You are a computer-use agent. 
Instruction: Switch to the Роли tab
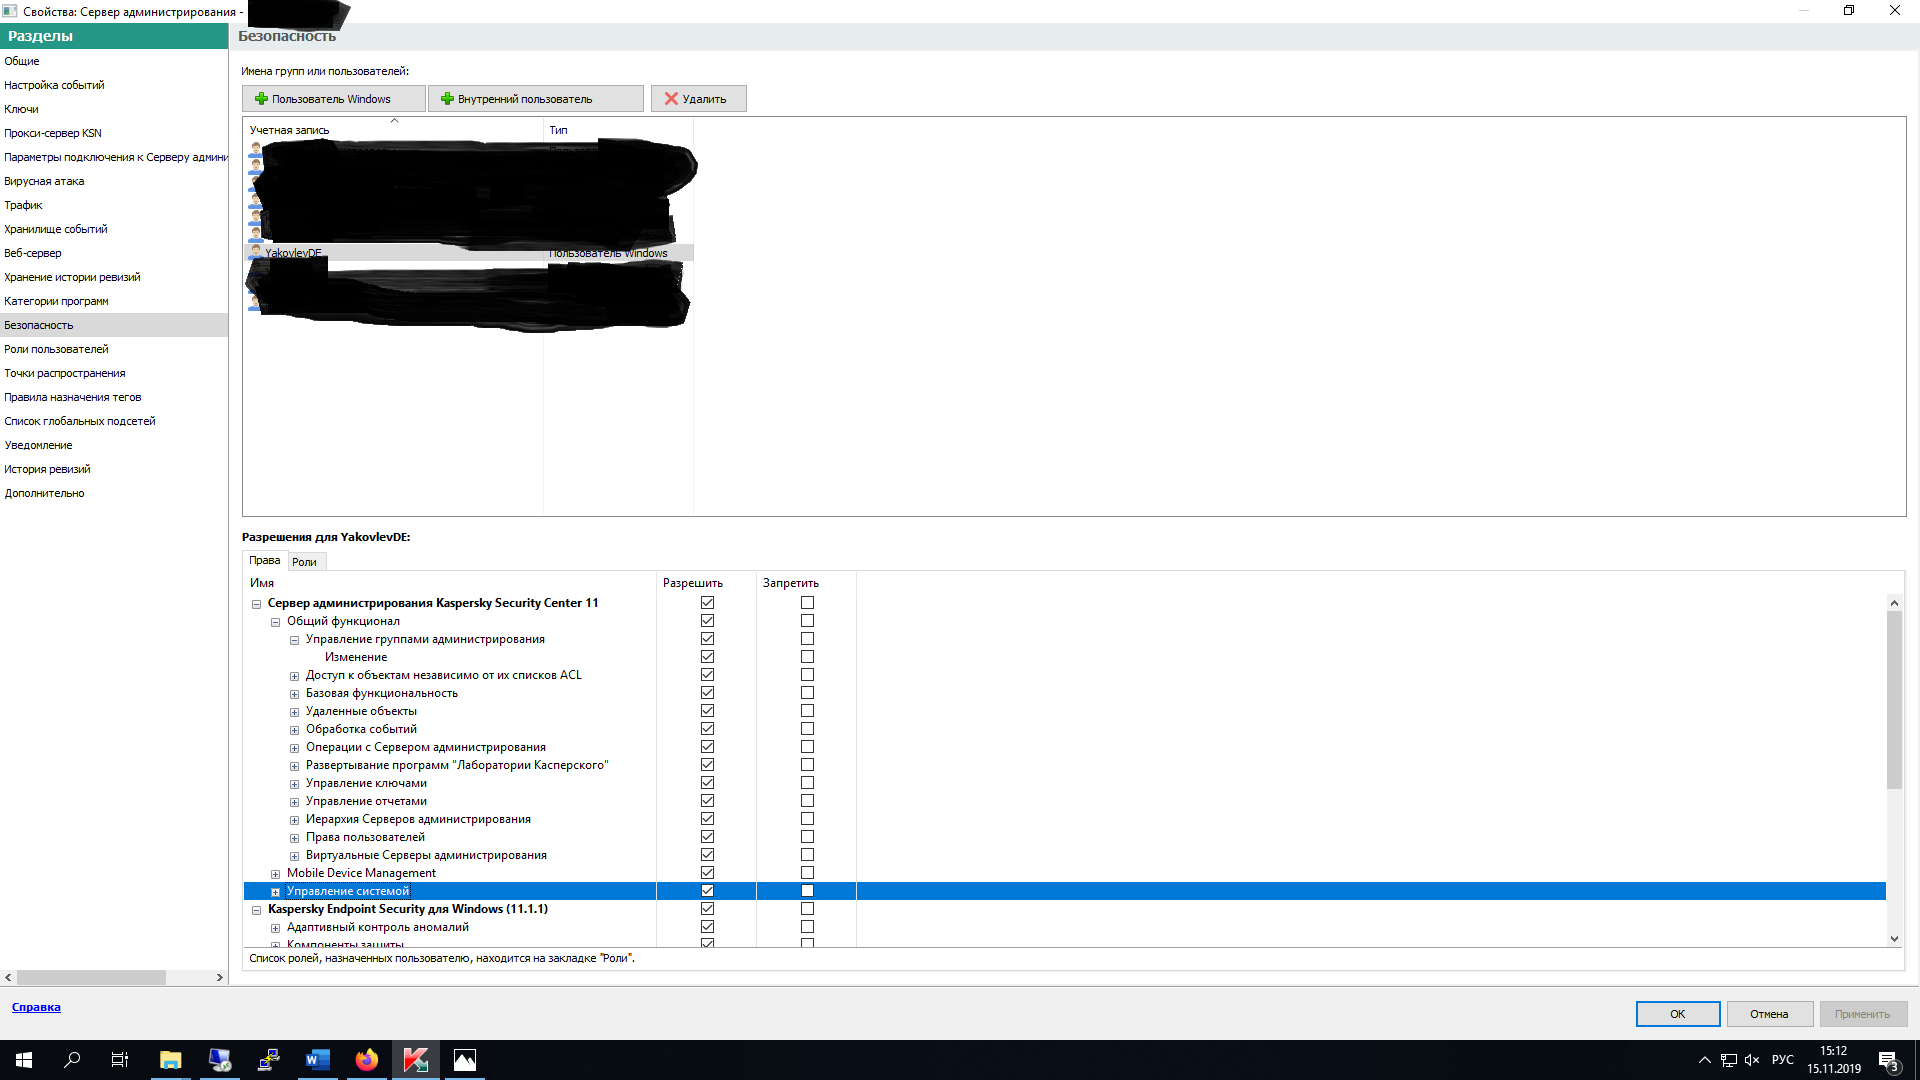[x=304, y=562]
